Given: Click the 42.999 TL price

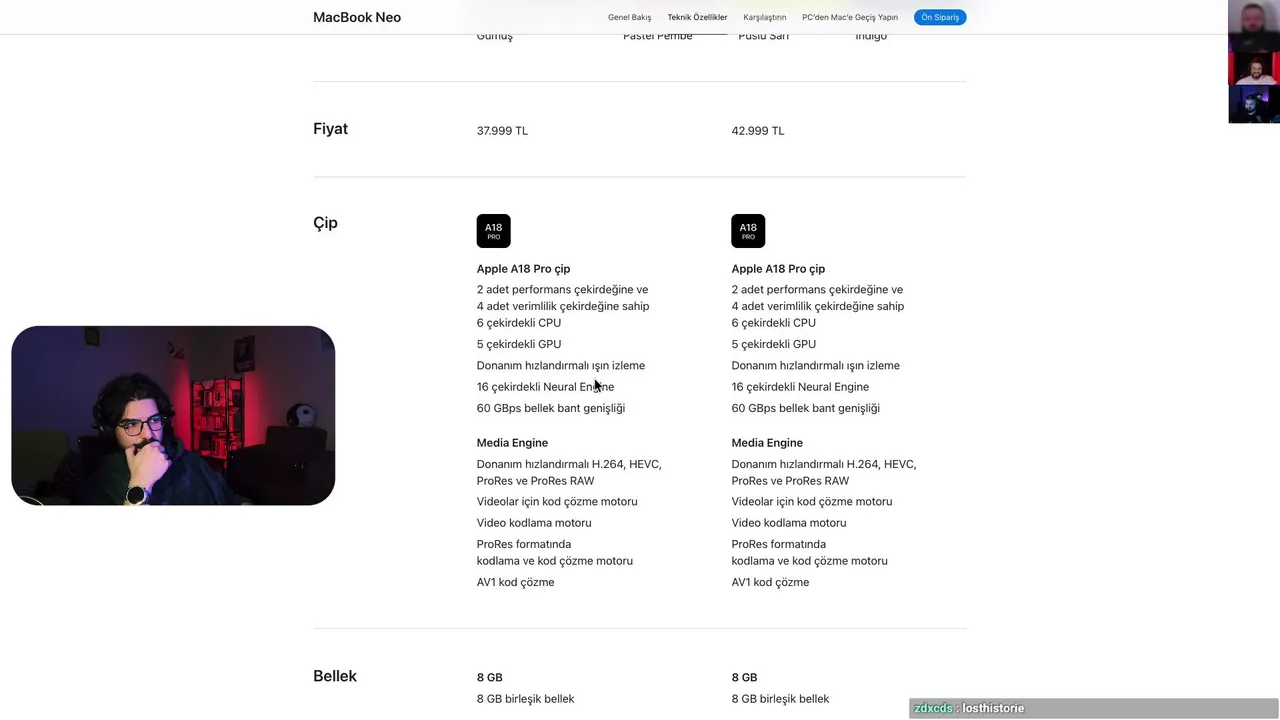Looking at the screenshot, I should (757, 131).
